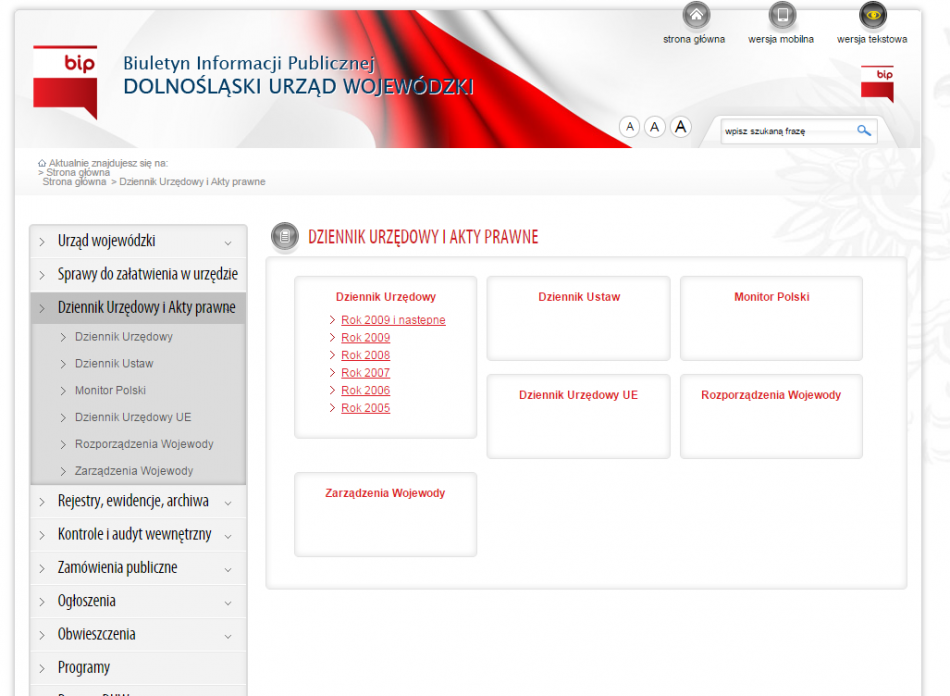Switch to wersja mobilna phone icon
This screenshot has height=696, width=950.
pos(782,15)
